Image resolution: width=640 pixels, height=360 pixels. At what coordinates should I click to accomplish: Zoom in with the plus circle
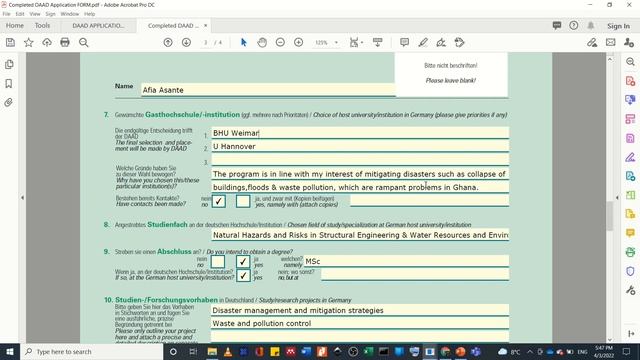298,42
